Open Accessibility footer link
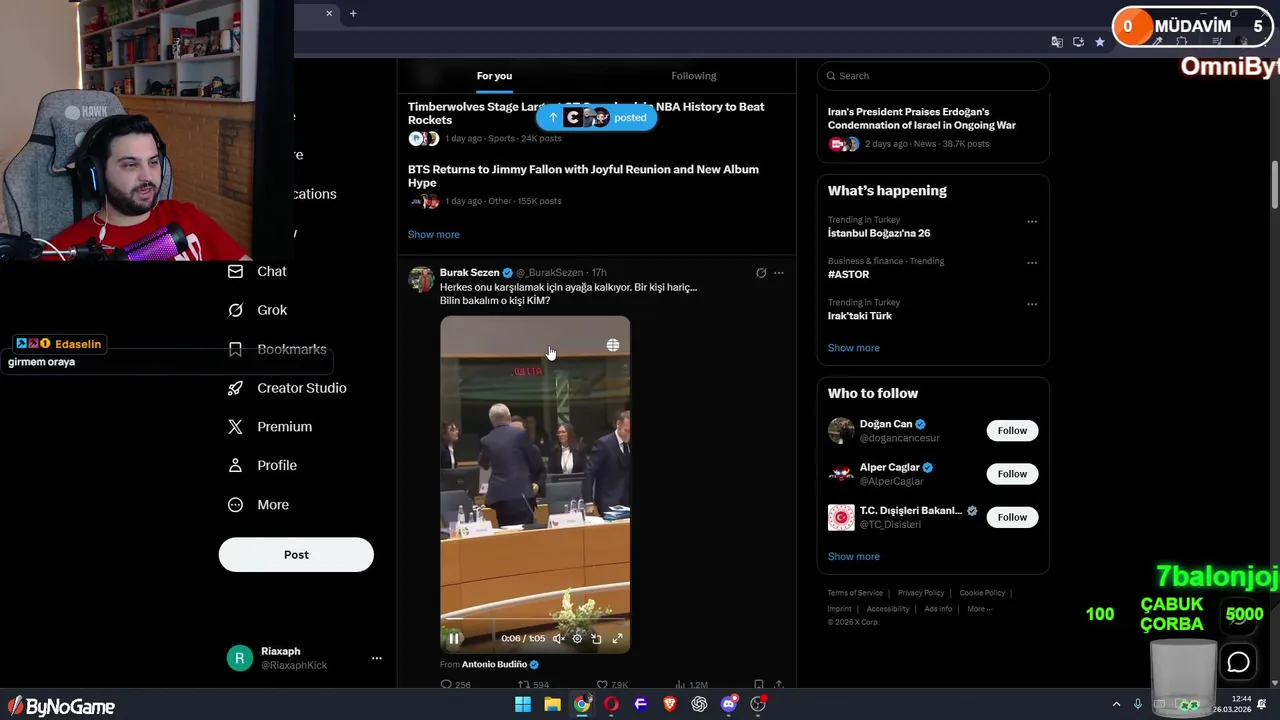 (x=888, y=609)
